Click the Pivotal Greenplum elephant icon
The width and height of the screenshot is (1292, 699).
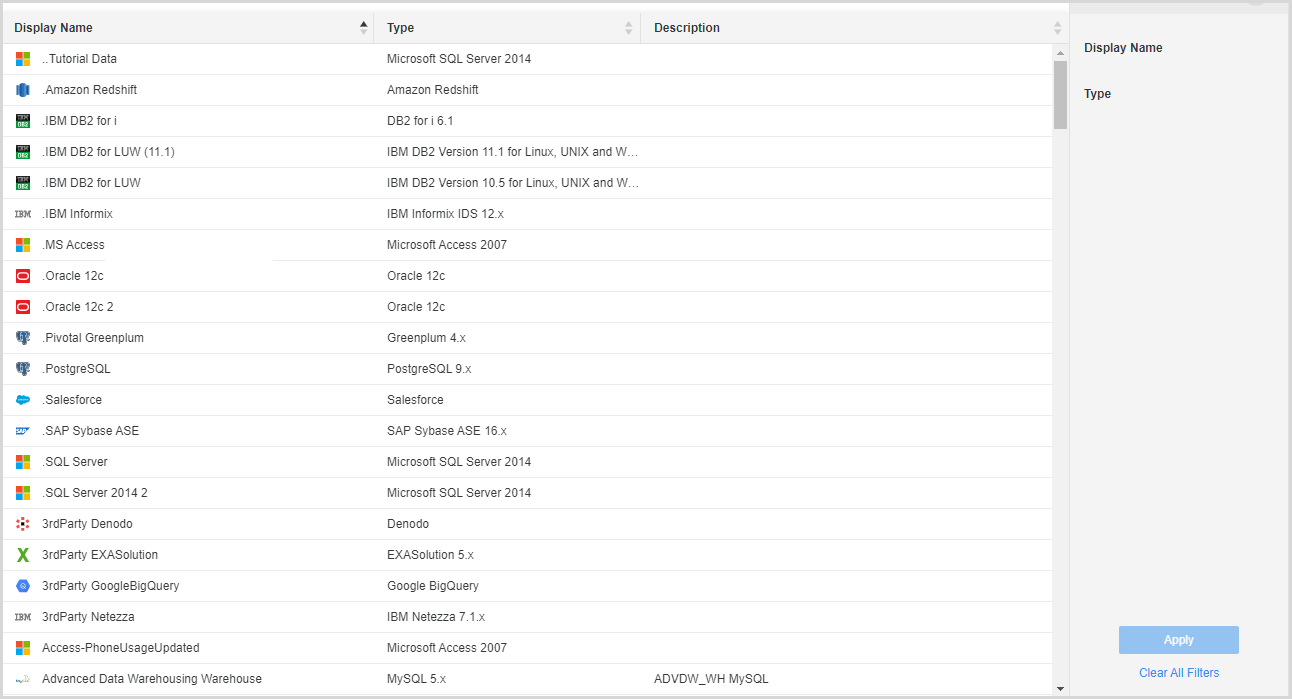(x=23, y=338)
